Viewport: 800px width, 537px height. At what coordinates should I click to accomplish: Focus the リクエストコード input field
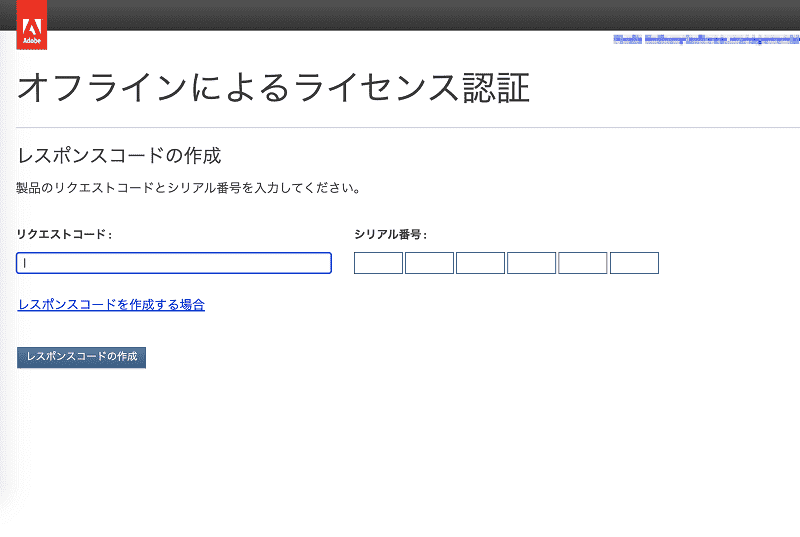point(174,263)
